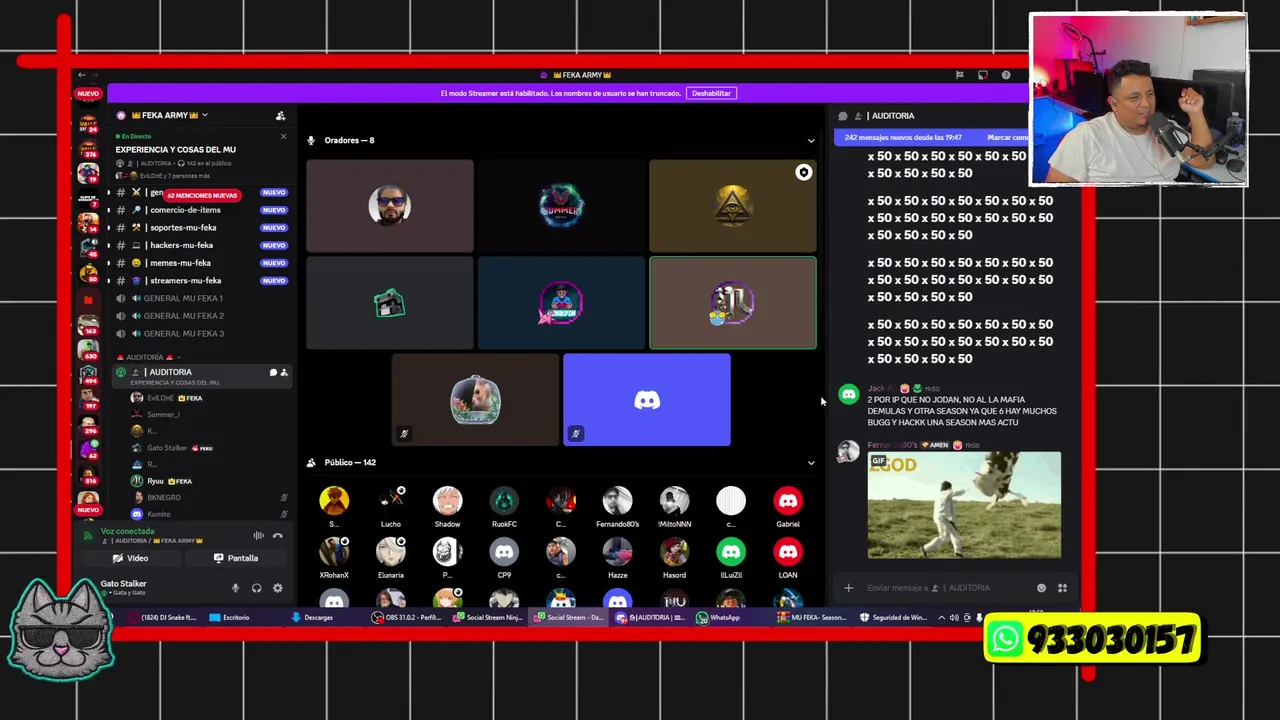Click Gabriel in the audience list
The height and width of the screenshot is (720, 1280).
788,507
